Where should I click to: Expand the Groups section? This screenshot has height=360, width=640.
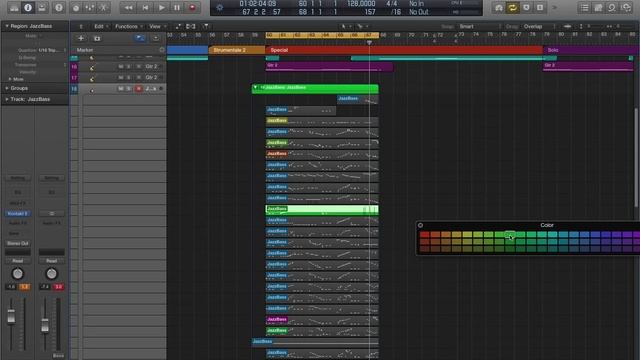(x=7, y=88)
